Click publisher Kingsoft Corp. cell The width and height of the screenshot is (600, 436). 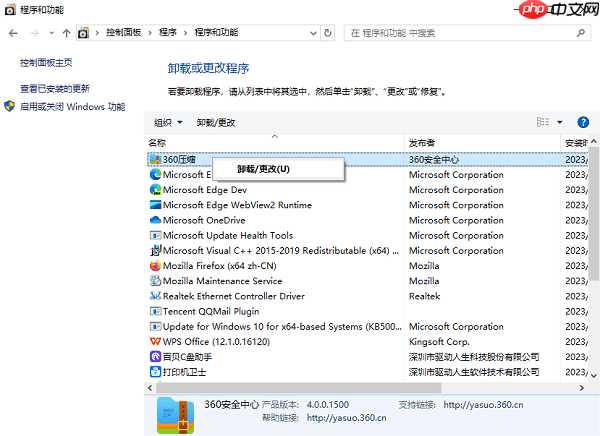[x=439, y=341]
